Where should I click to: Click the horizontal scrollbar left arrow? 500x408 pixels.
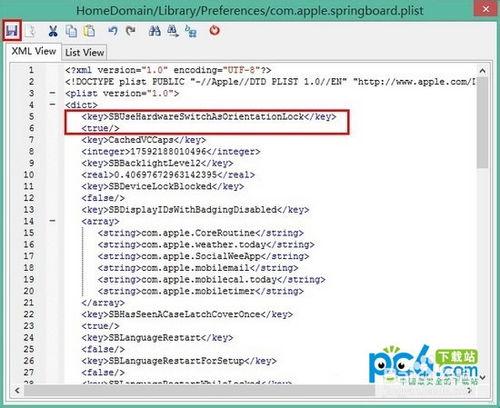(17, 390)
